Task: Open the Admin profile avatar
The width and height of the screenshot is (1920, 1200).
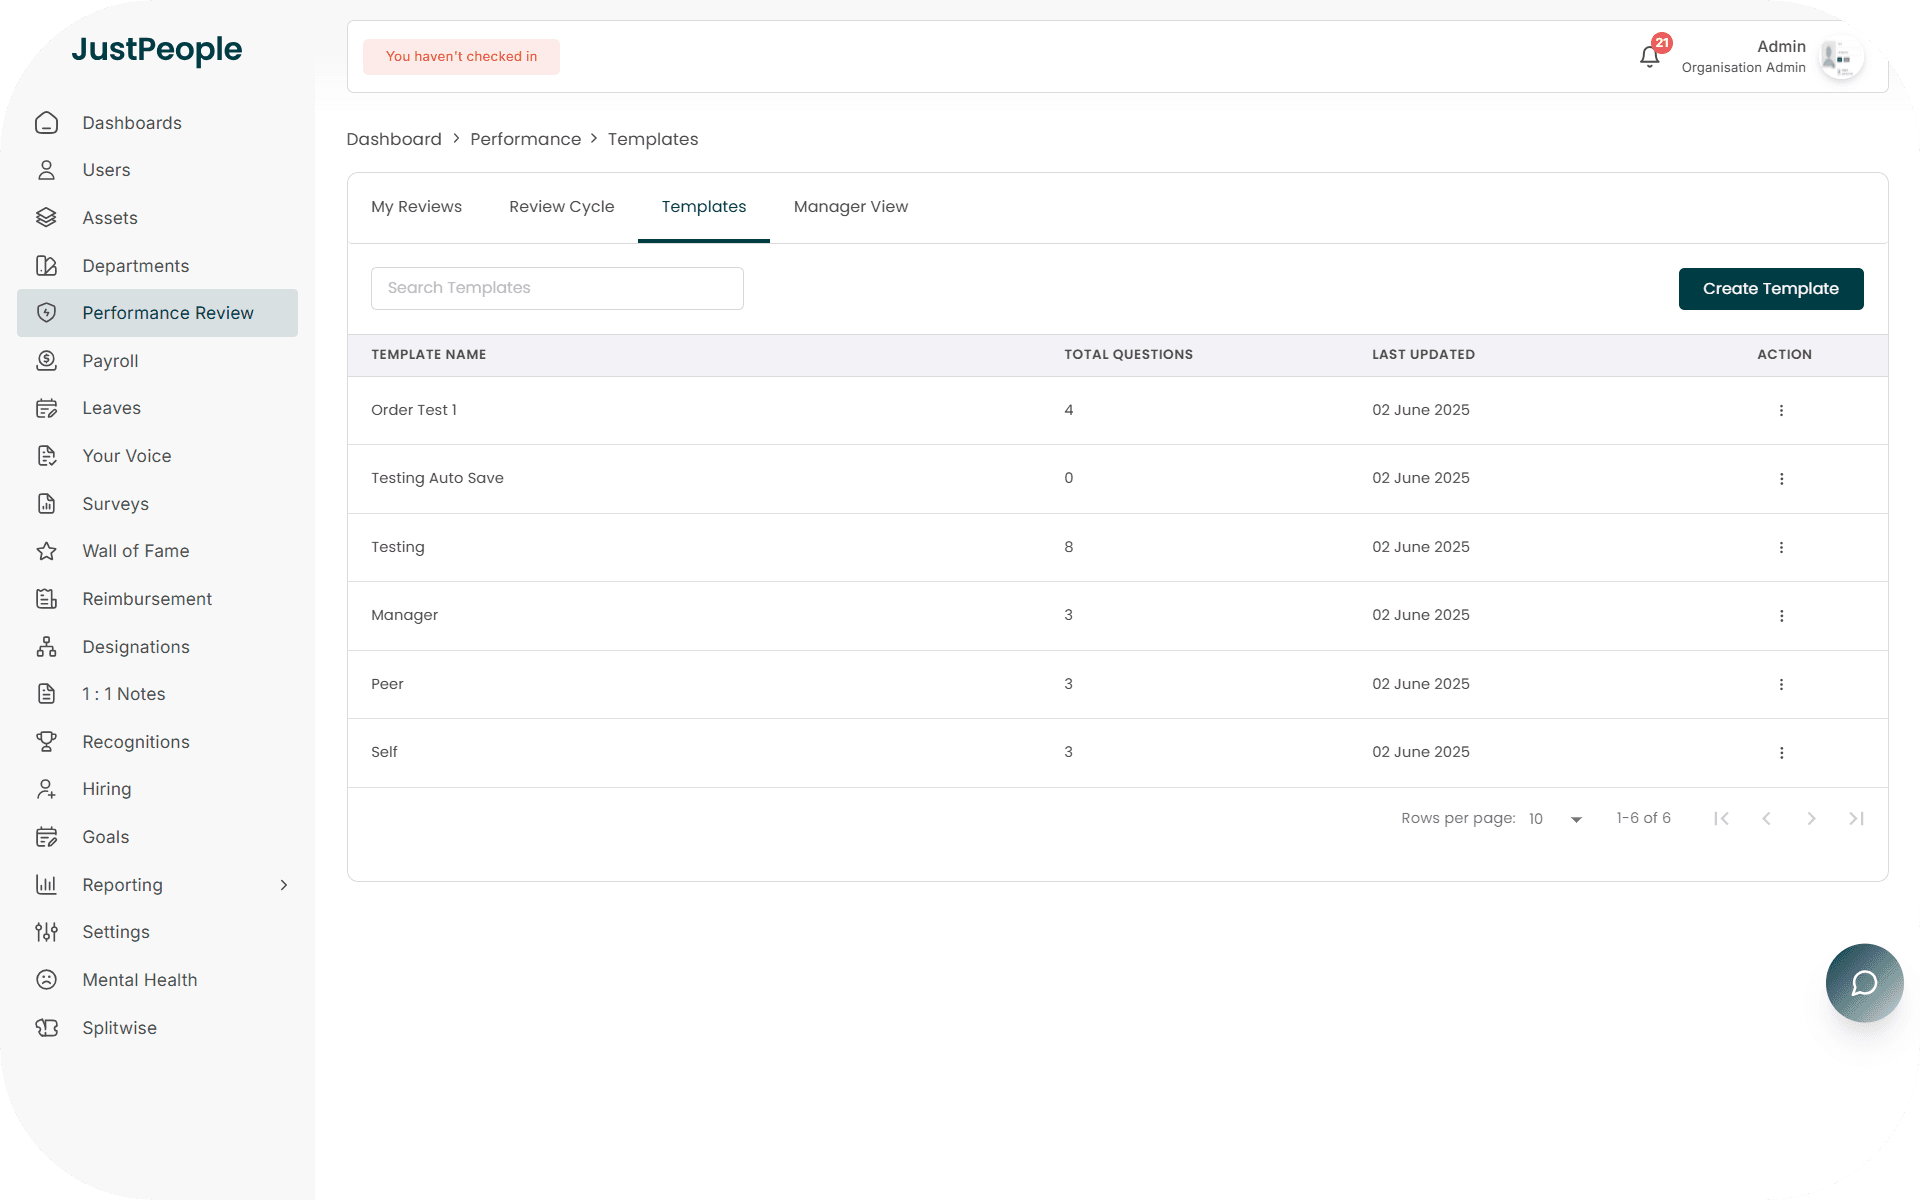Action: click(1839, 57)
